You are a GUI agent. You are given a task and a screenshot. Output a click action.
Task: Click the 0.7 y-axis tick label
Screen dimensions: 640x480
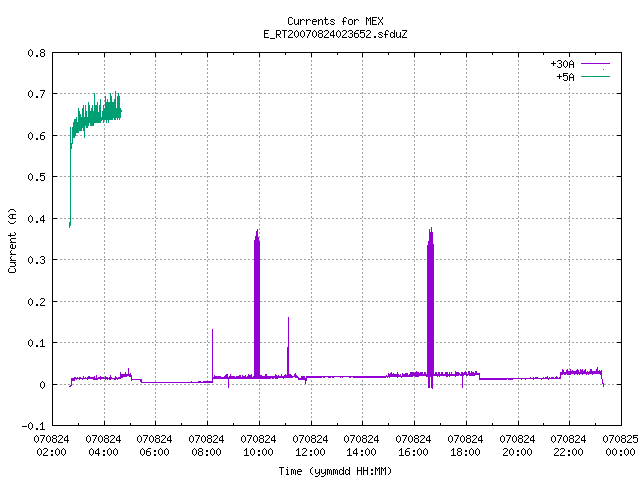(36, 94)
